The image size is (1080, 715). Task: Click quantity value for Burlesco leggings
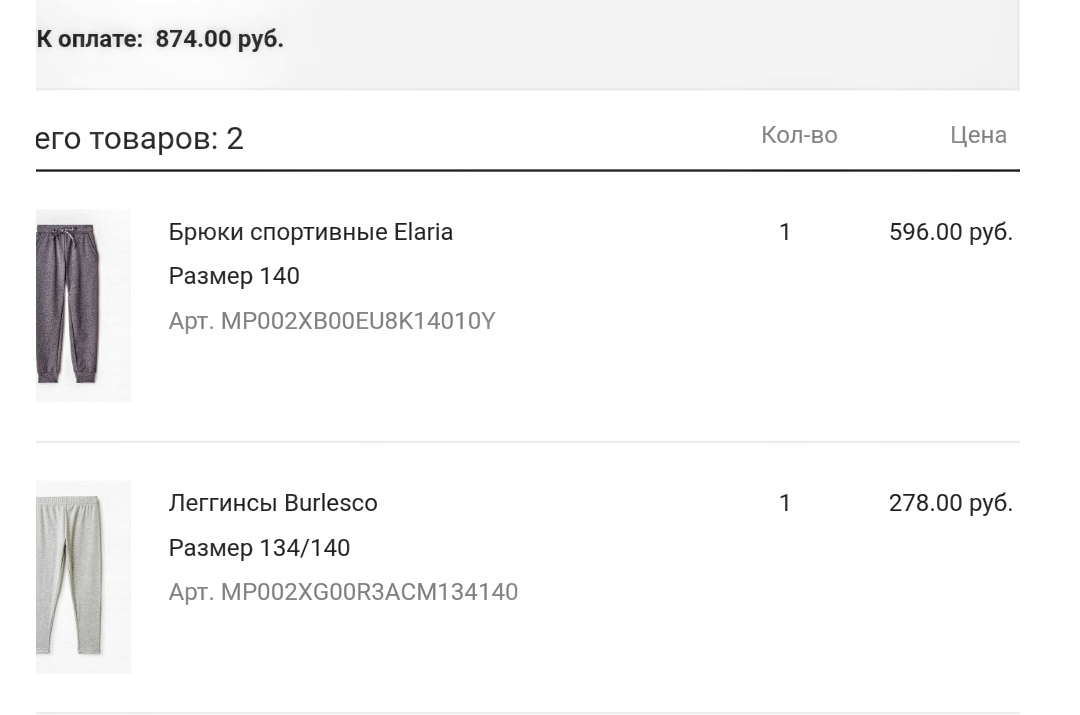(785, 503)
